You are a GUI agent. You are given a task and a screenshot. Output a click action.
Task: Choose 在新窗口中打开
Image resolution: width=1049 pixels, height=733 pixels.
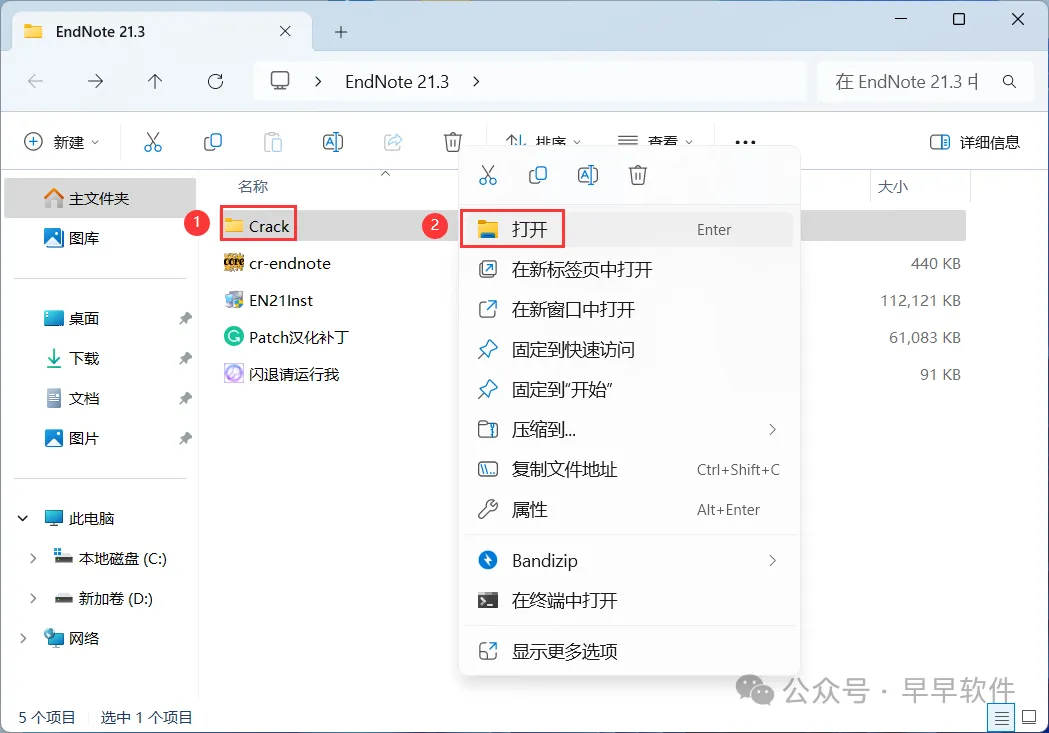629,310
